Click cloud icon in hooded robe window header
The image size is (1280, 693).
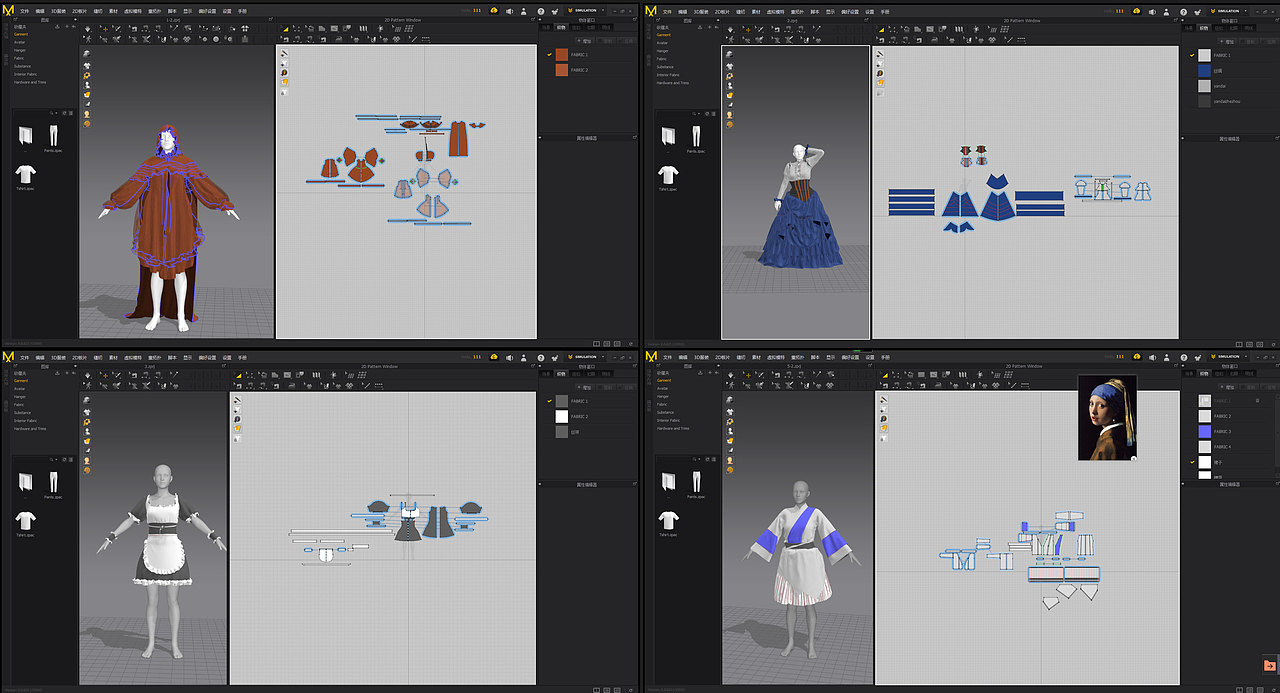(x=494, y=11)
